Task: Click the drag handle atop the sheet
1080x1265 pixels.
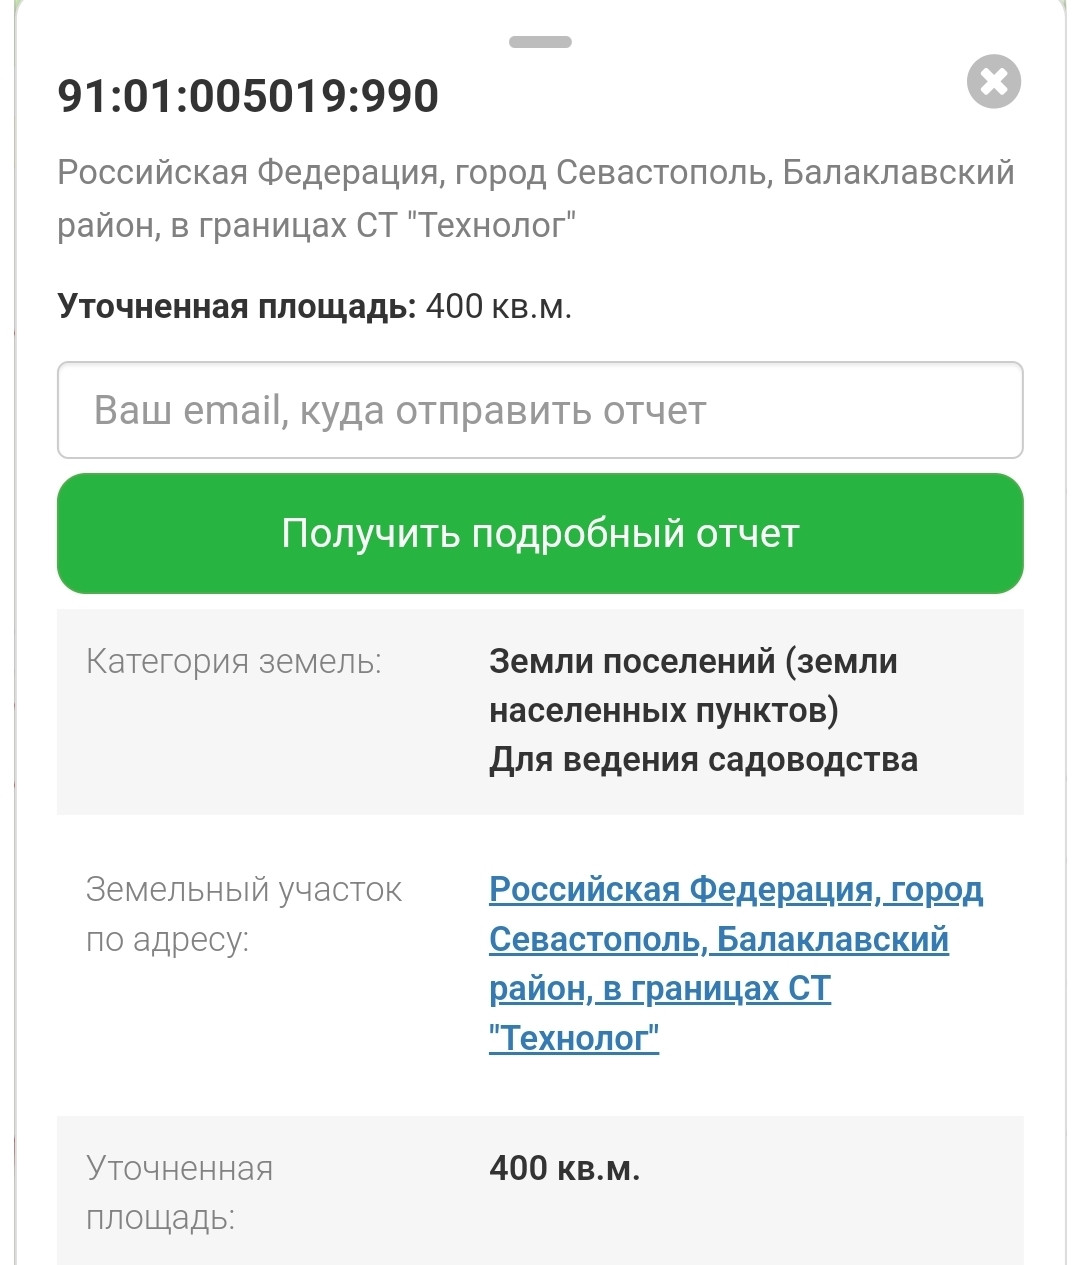Action: click(x=540, y=42)
